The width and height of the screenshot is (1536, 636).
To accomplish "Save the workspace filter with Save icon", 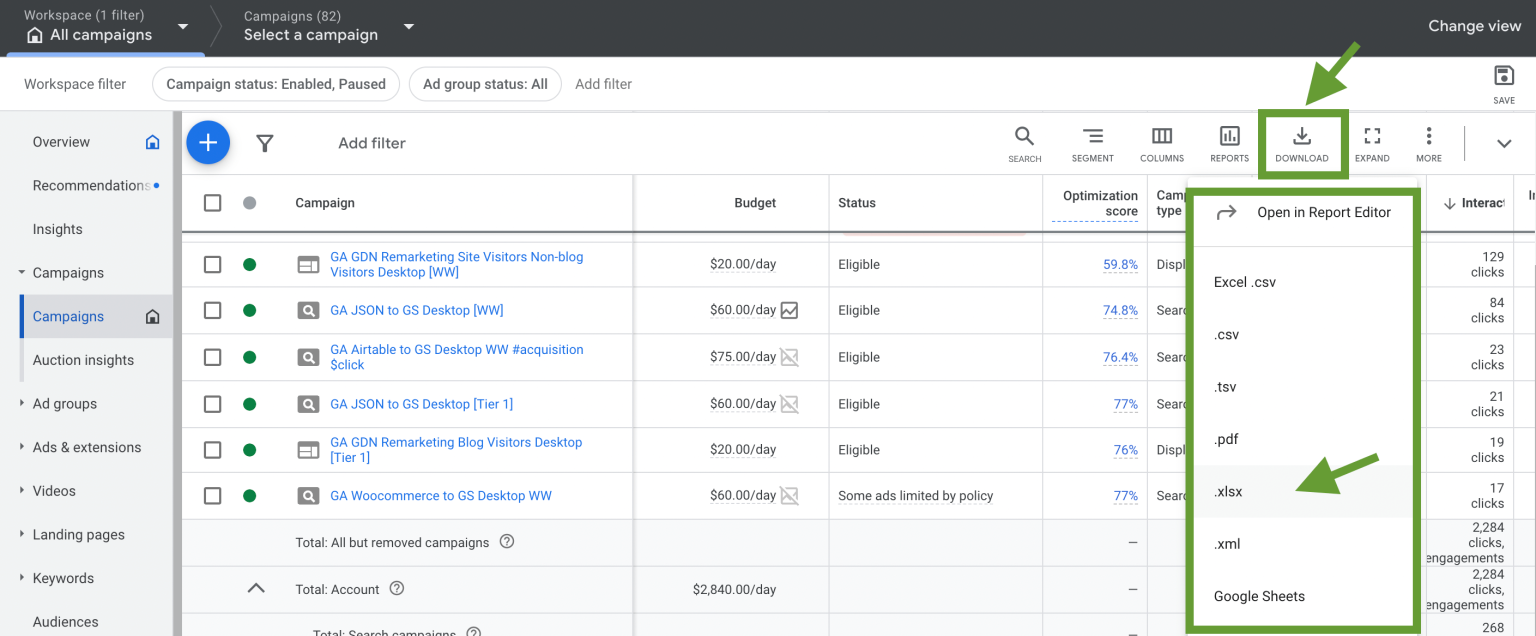I will click(1503, 83).
